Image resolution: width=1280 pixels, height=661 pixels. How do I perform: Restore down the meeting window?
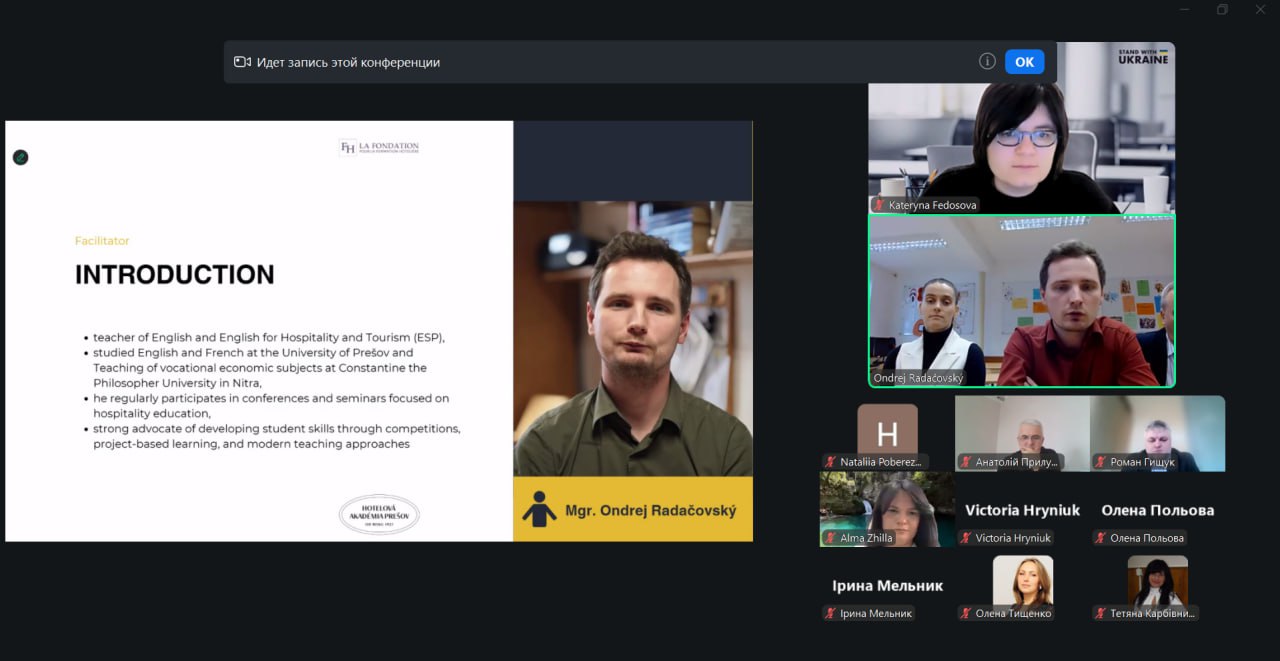click(x=1222, y=10)
